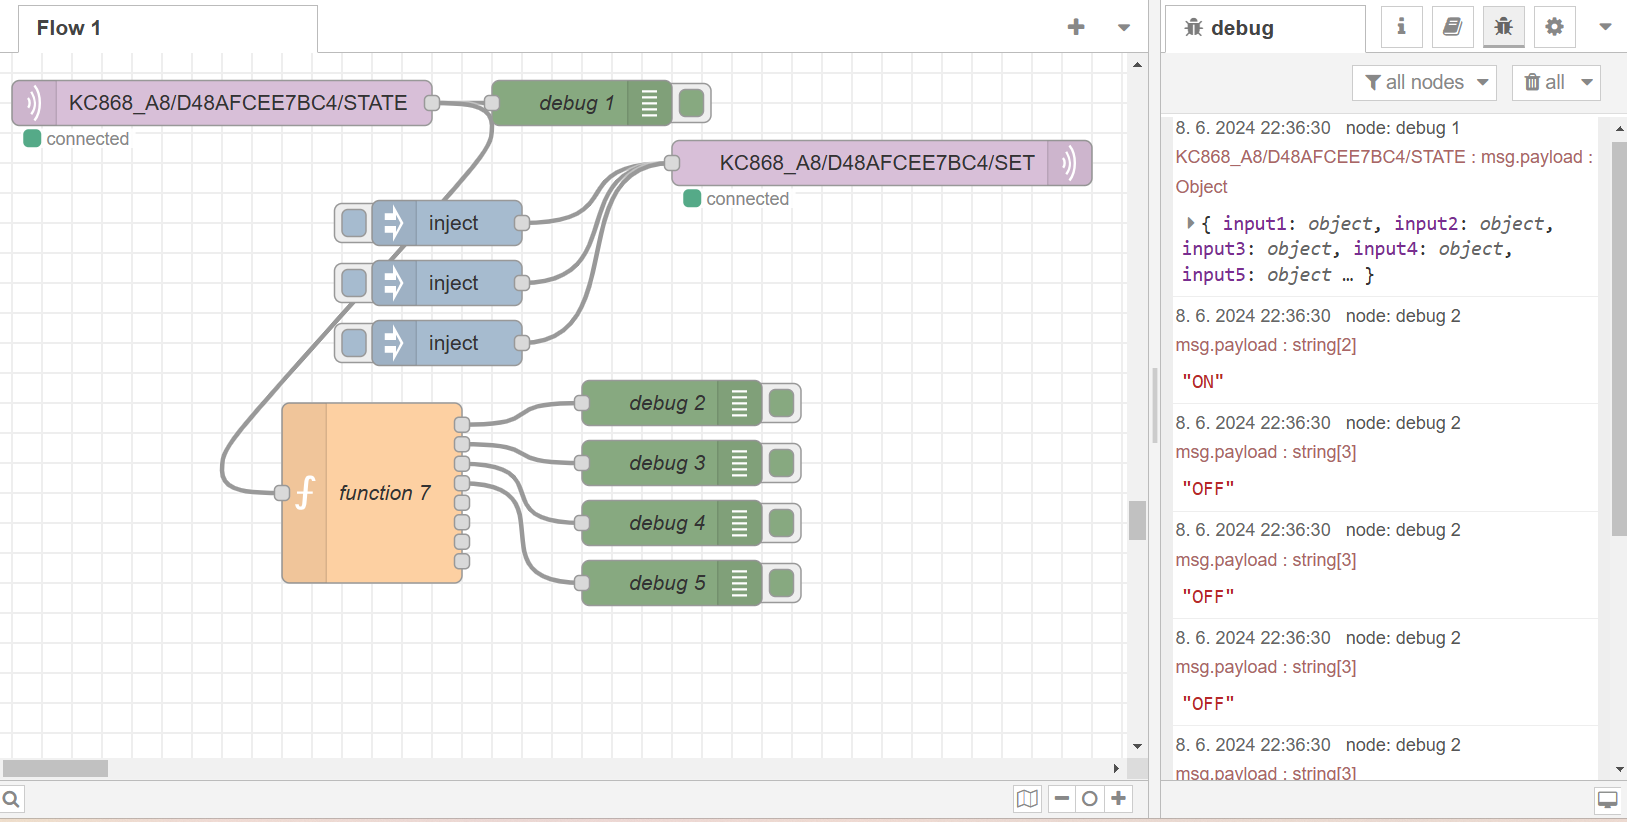
Task: Expand the debug 1 payload object
Action: point(1190,223)
